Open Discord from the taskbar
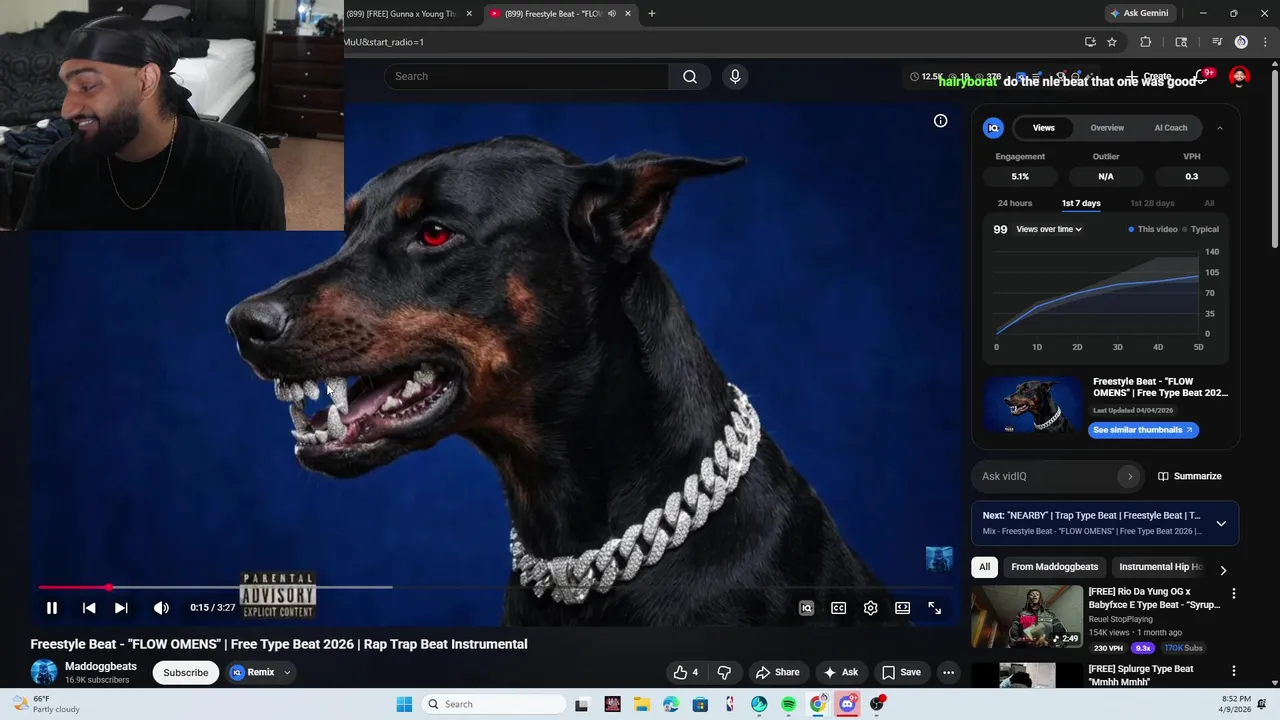1280x720 pixels. [847, 704]
